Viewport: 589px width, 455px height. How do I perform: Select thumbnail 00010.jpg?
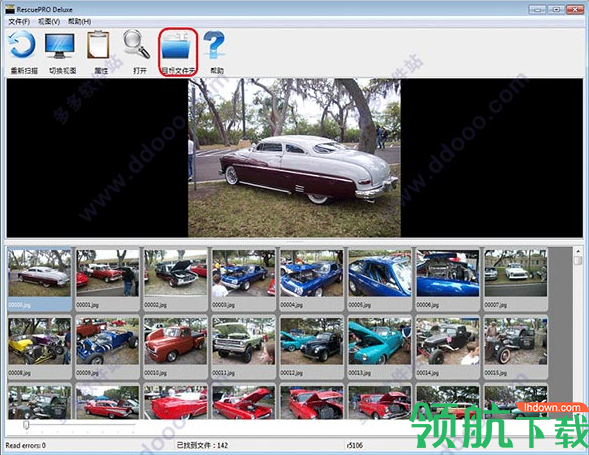pos(175,347)
